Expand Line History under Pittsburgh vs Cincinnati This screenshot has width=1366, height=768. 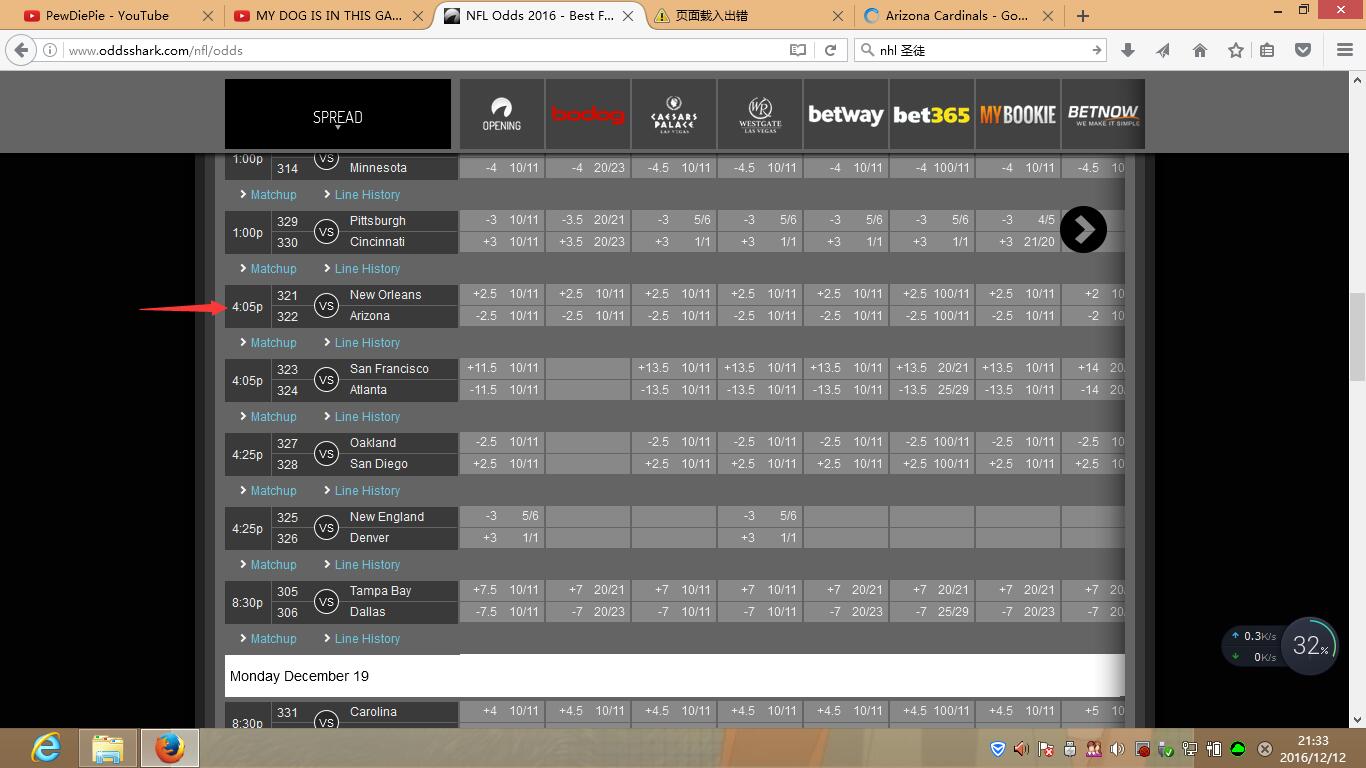367,269
